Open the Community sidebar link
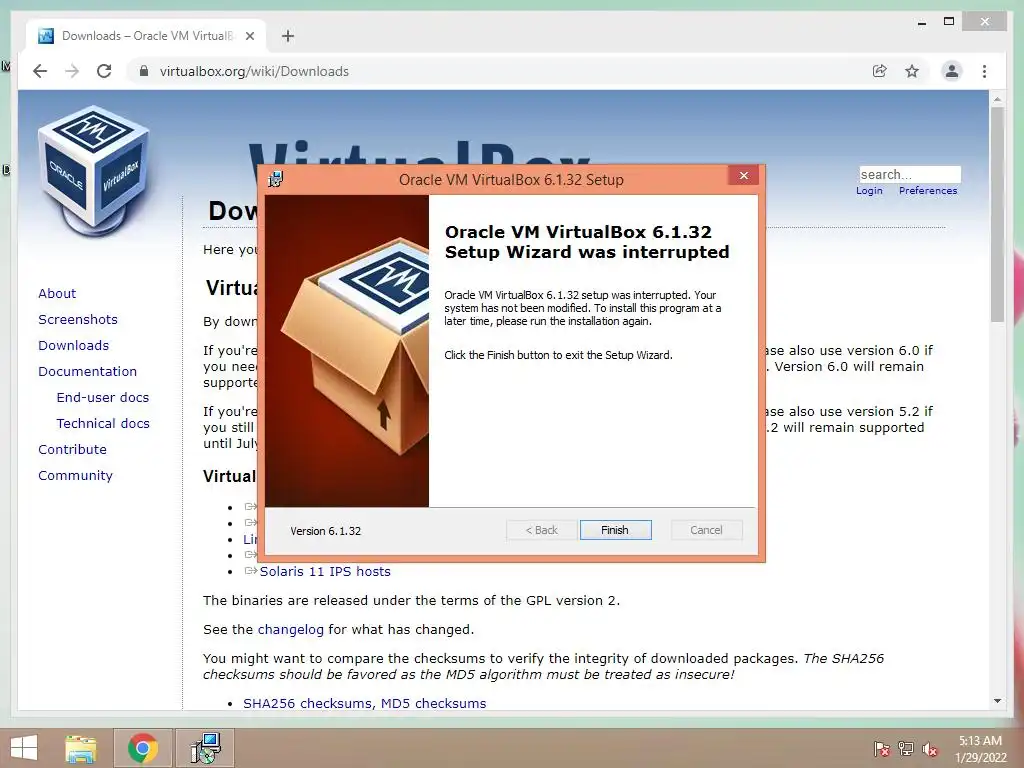The image size is (1024, 768). point(75,476)
